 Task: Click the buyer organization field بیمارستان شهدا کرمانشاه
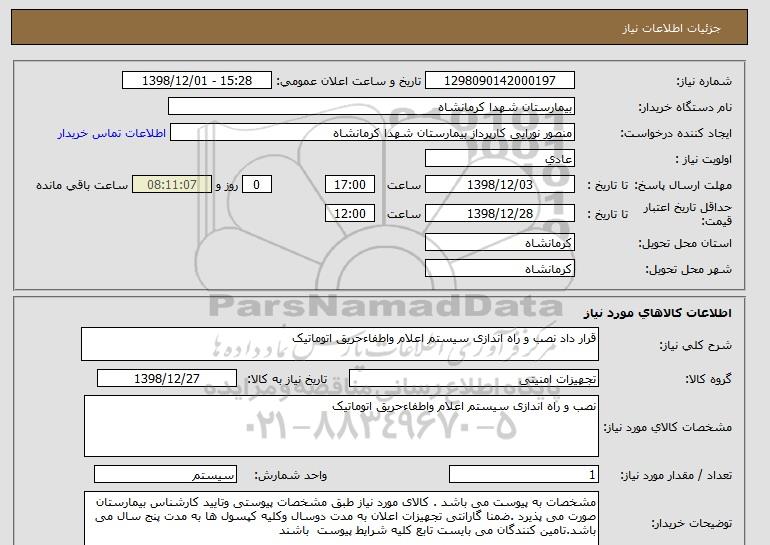371,107
